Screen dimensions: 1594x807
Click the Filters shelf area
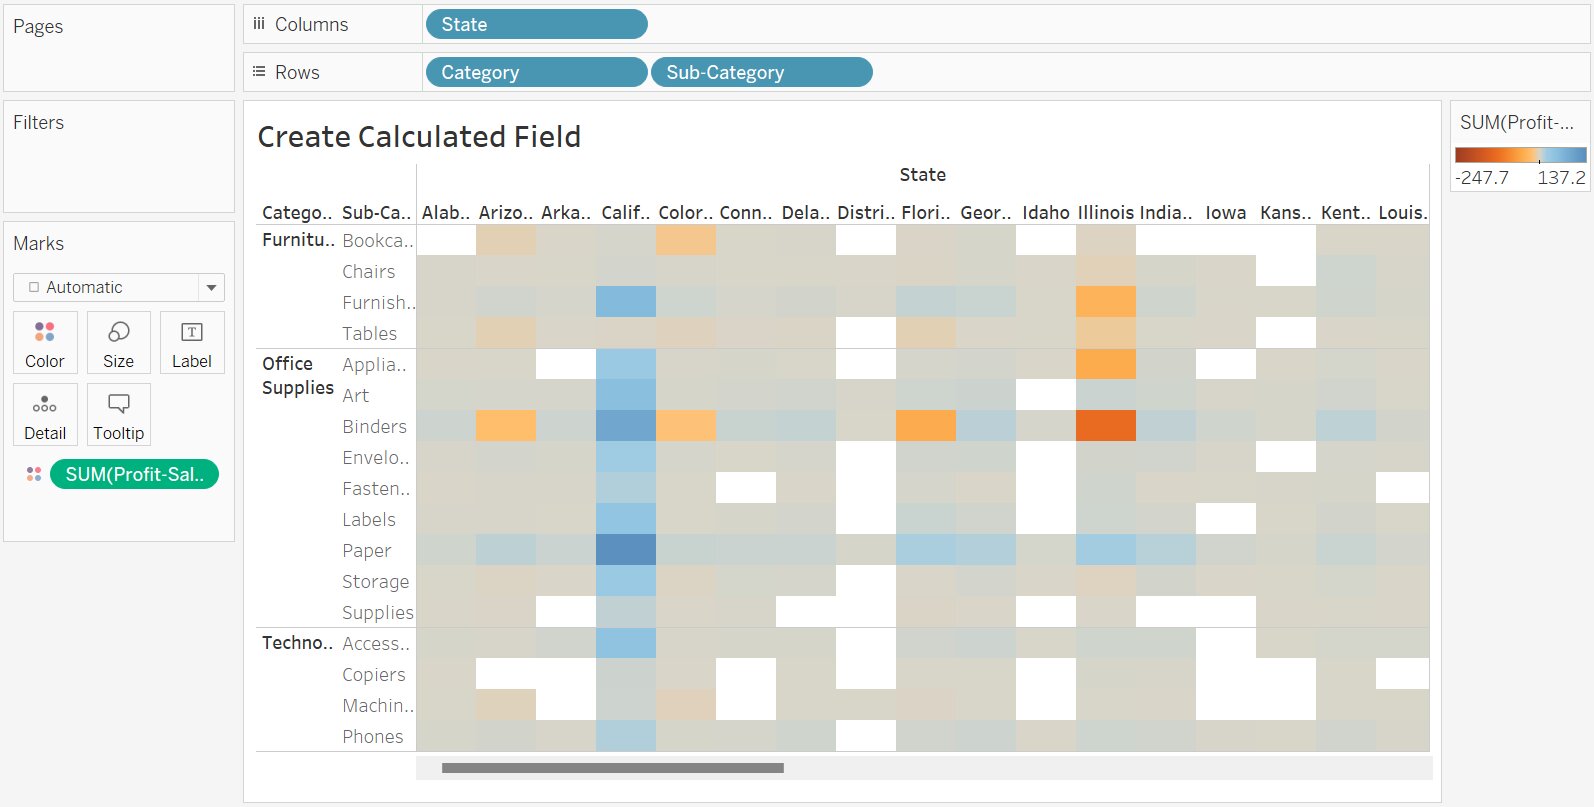click(118, 155)
